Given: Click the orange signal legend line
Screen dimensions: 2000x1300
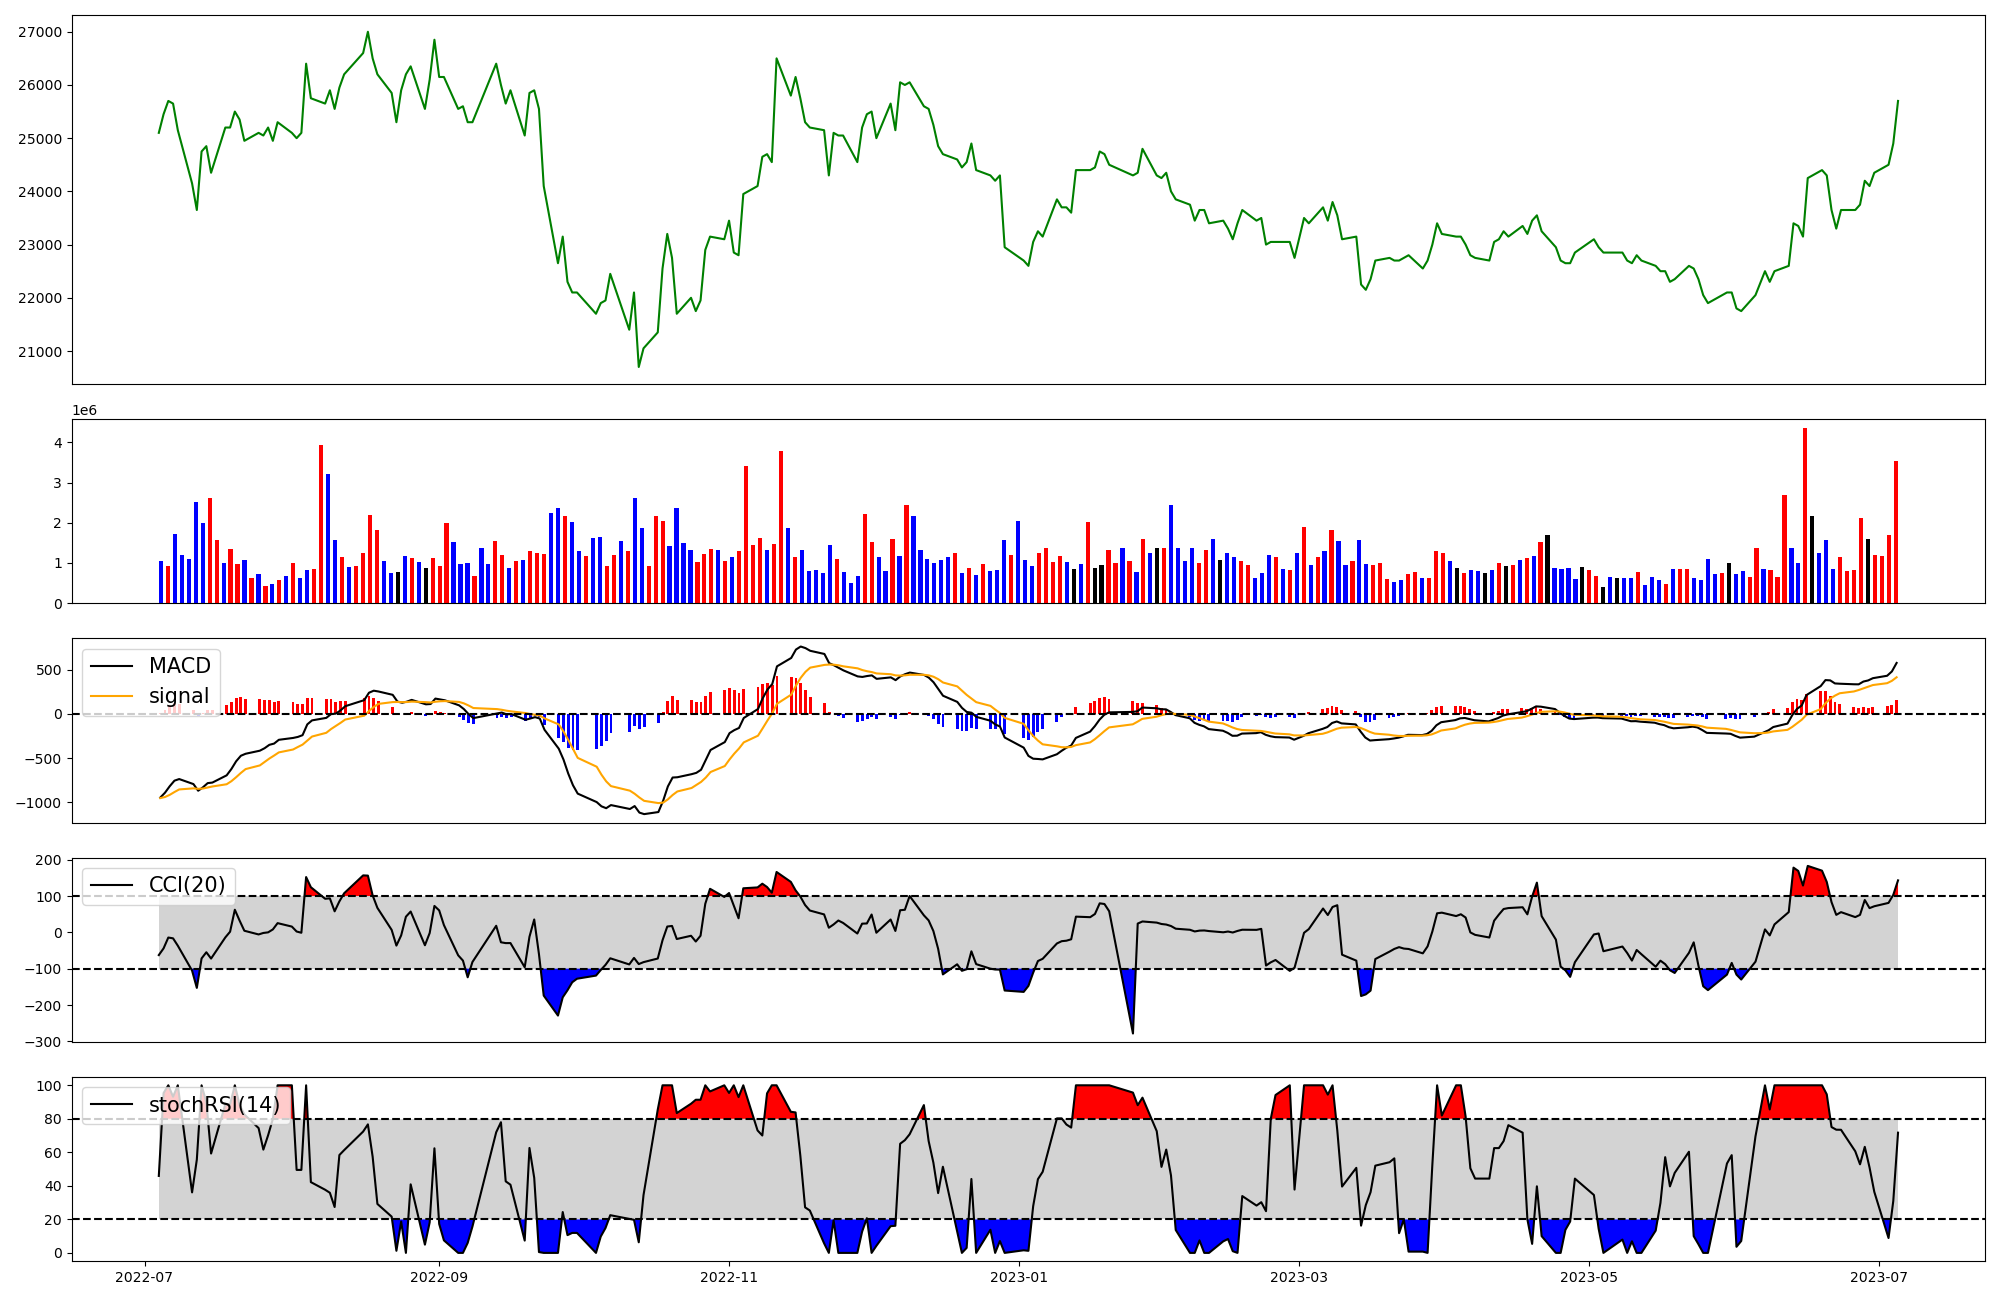Looking at the screenshot, I should click(112, 696).
